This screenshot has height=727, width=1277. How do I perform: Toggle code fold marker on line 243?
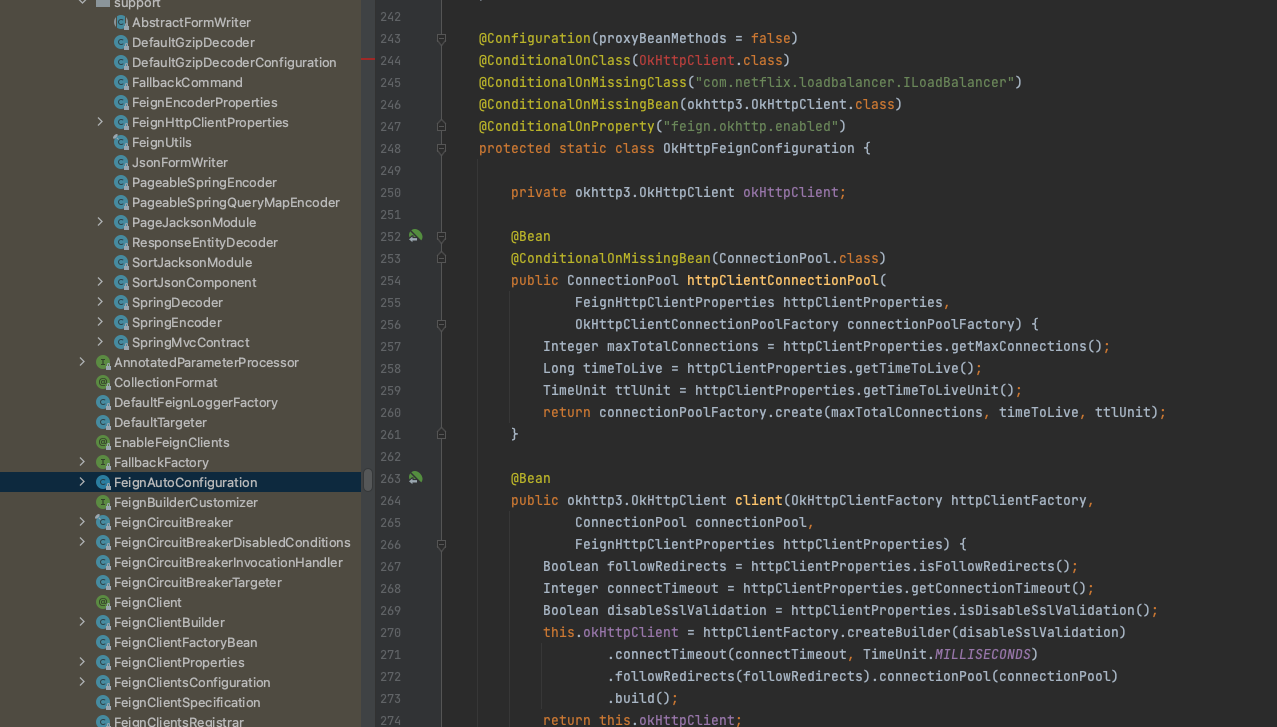click(x=441, y=39)
